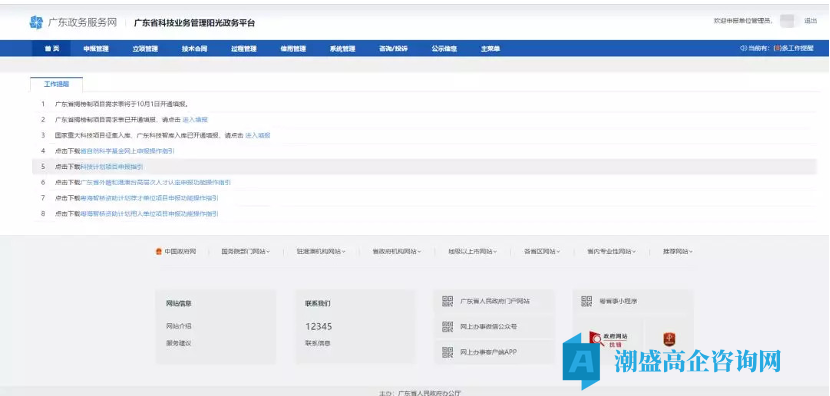The image size is (830, 396).
Task: Open the 公示信息 menu
Action: pyautogui.click(x=444, y=49)
